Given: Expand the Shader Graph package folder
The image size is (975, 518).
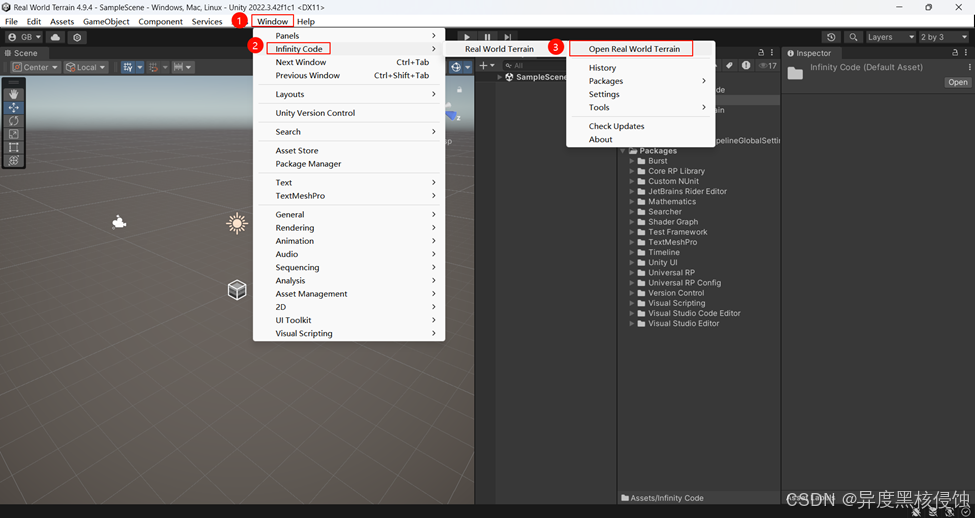Looking at the screenshot, I should coord(632,222).
